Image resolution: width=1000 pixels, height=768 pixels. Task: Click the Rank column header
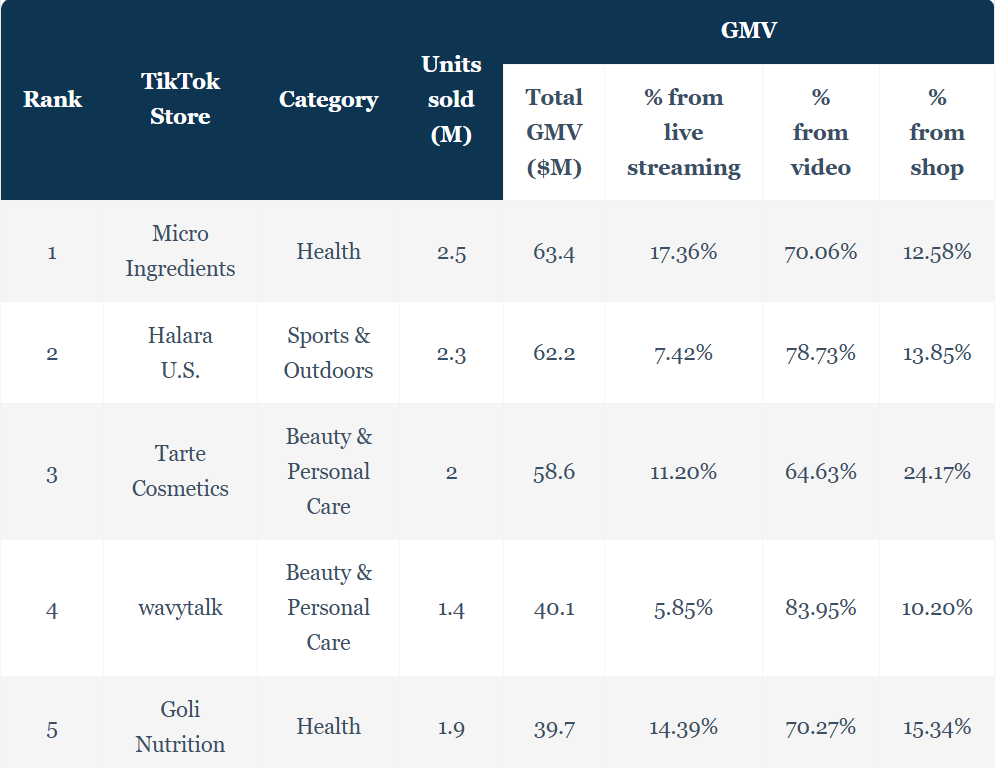tap(52, 99)
